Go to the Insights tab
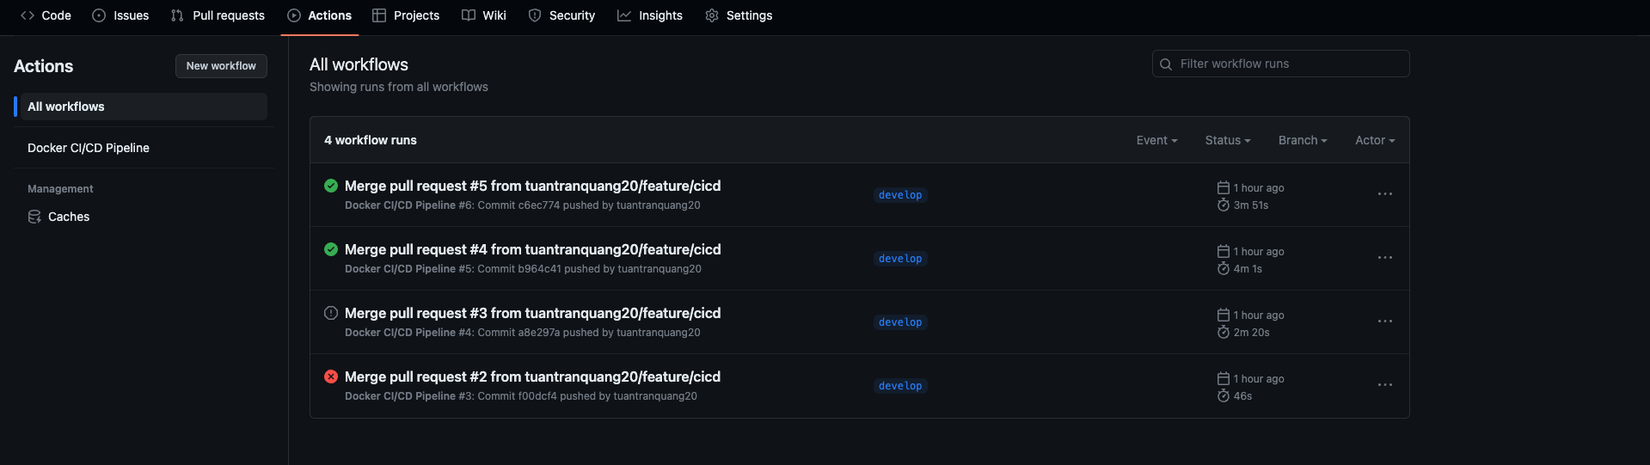The height and width of the screenshot is (465, 1650). 650,16
